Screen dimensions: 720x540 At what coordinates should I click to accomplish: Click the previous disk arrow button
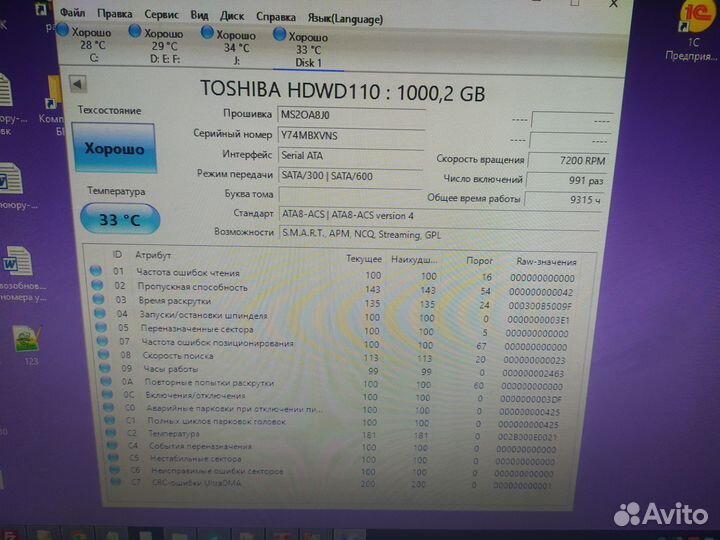pyautogui.click(x=78, y=84)
